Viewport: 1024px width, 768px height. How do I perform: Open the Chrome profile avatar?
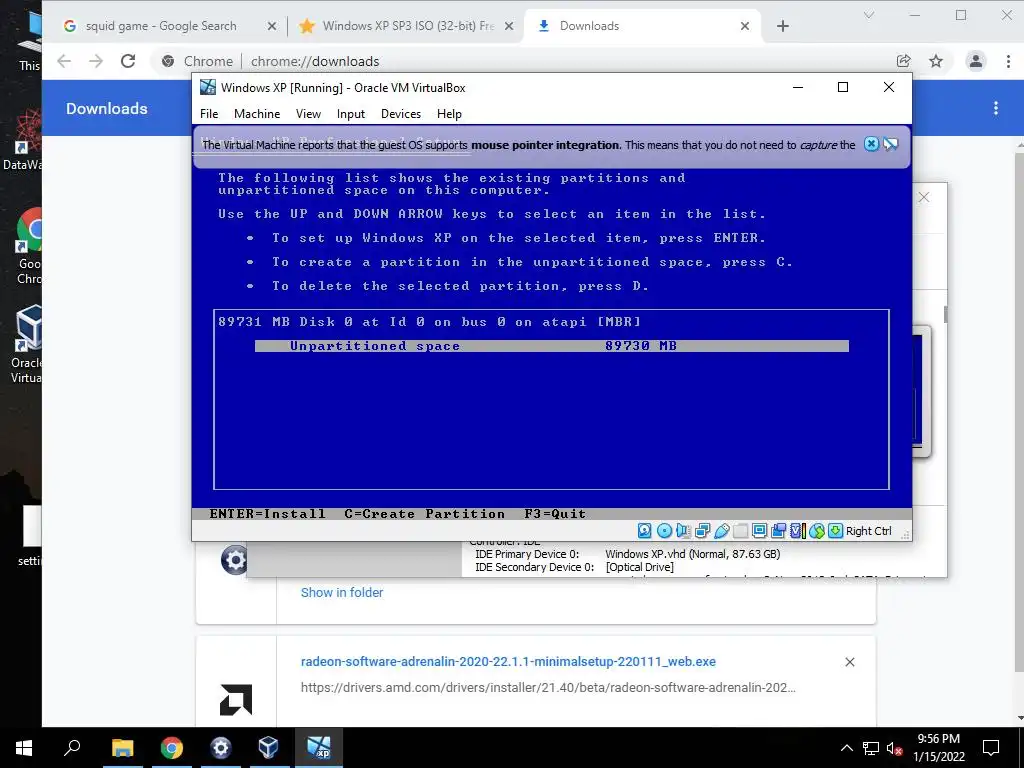(976, 61)
